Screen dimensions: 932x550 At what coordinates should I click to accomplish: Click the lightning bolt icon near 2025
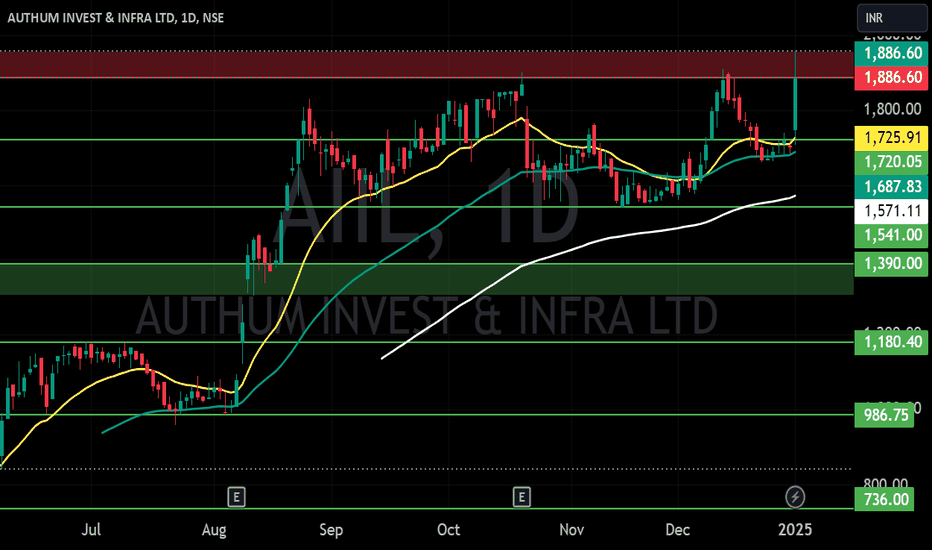(x=795, y=496)
